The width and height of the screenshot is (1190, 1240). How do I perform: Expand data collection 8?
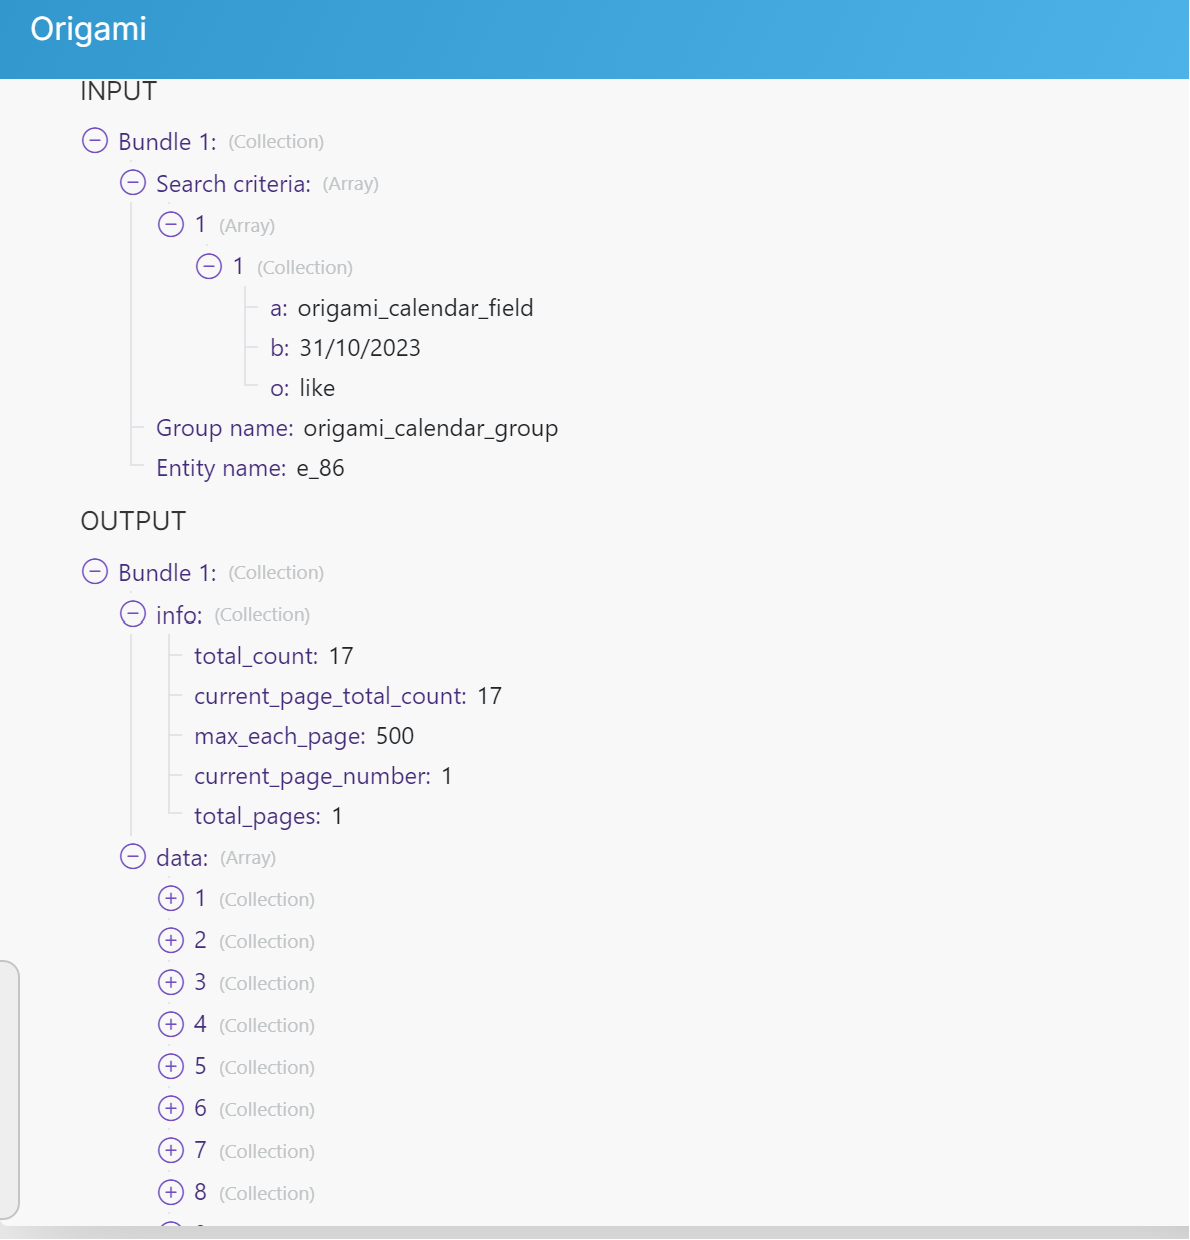[x=171, y=1192]
